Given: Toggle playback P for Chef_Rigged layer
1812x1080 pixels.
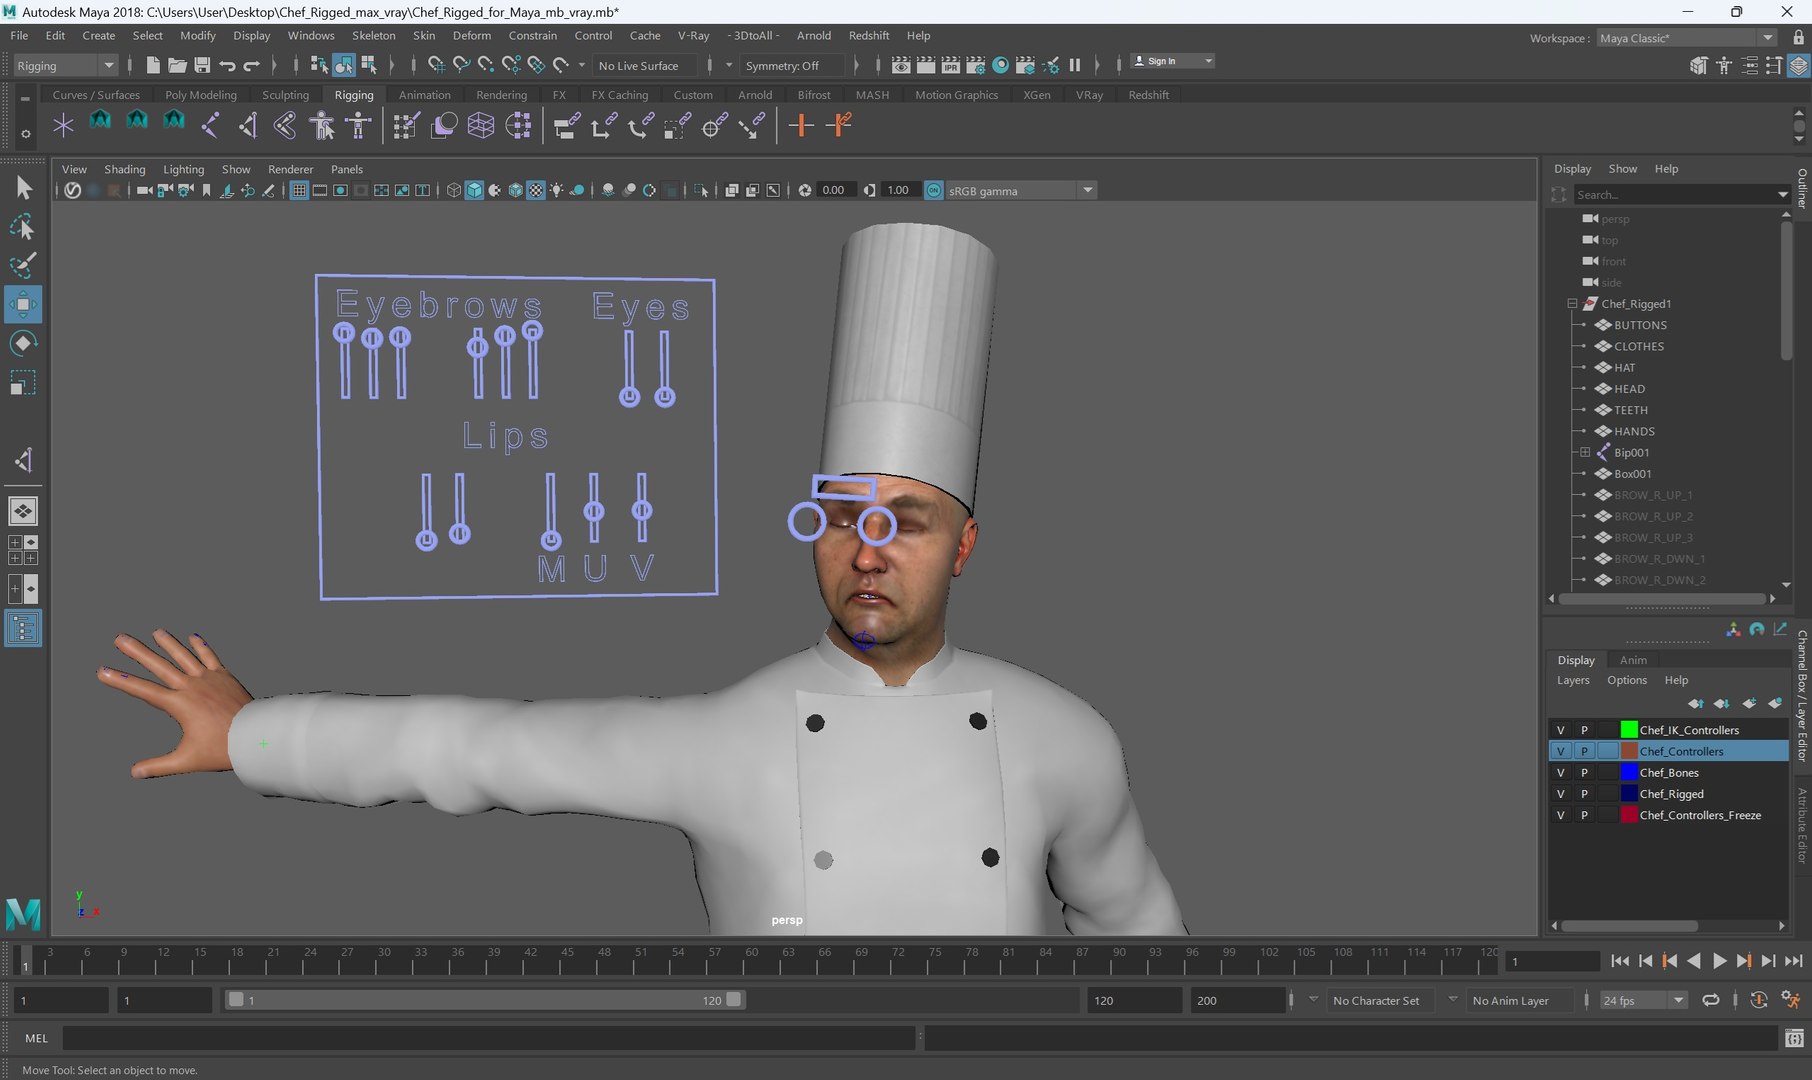Looking at the screenshot, I should point(1584,794).
